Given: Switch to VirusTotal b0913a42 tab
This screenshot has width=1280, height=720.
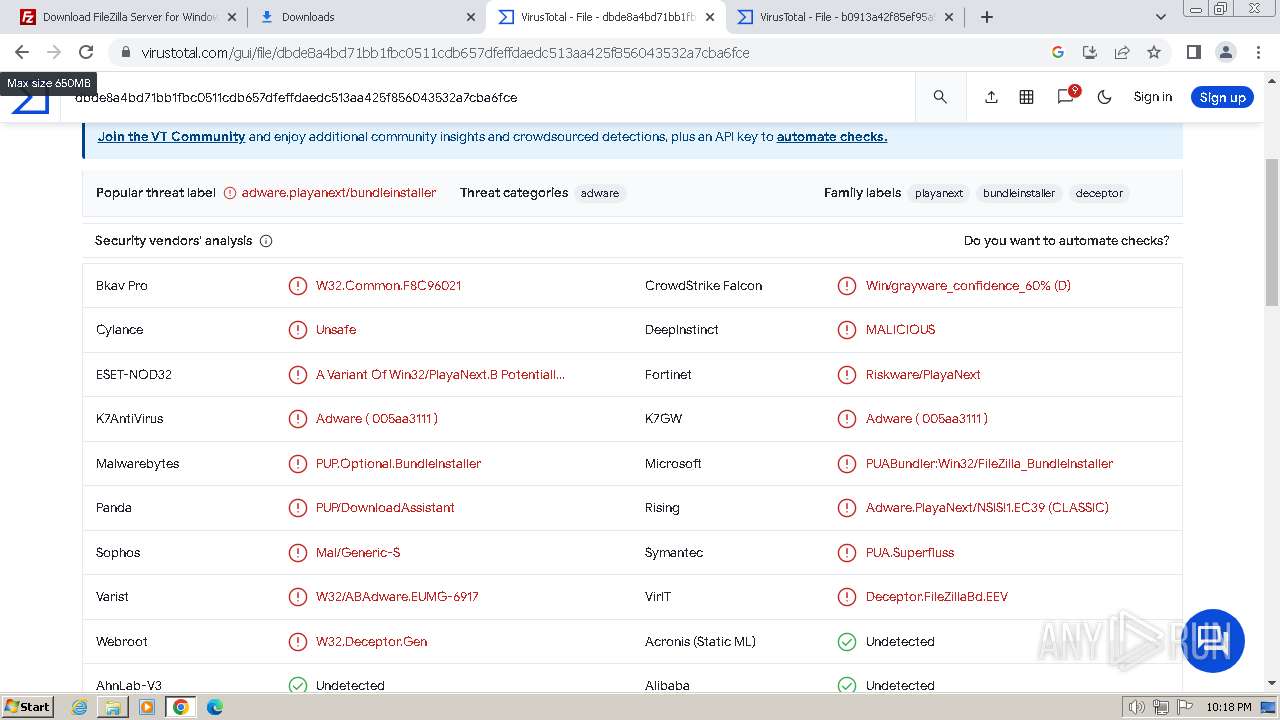Looking at the screenshot, I should [x=845, y=17].
